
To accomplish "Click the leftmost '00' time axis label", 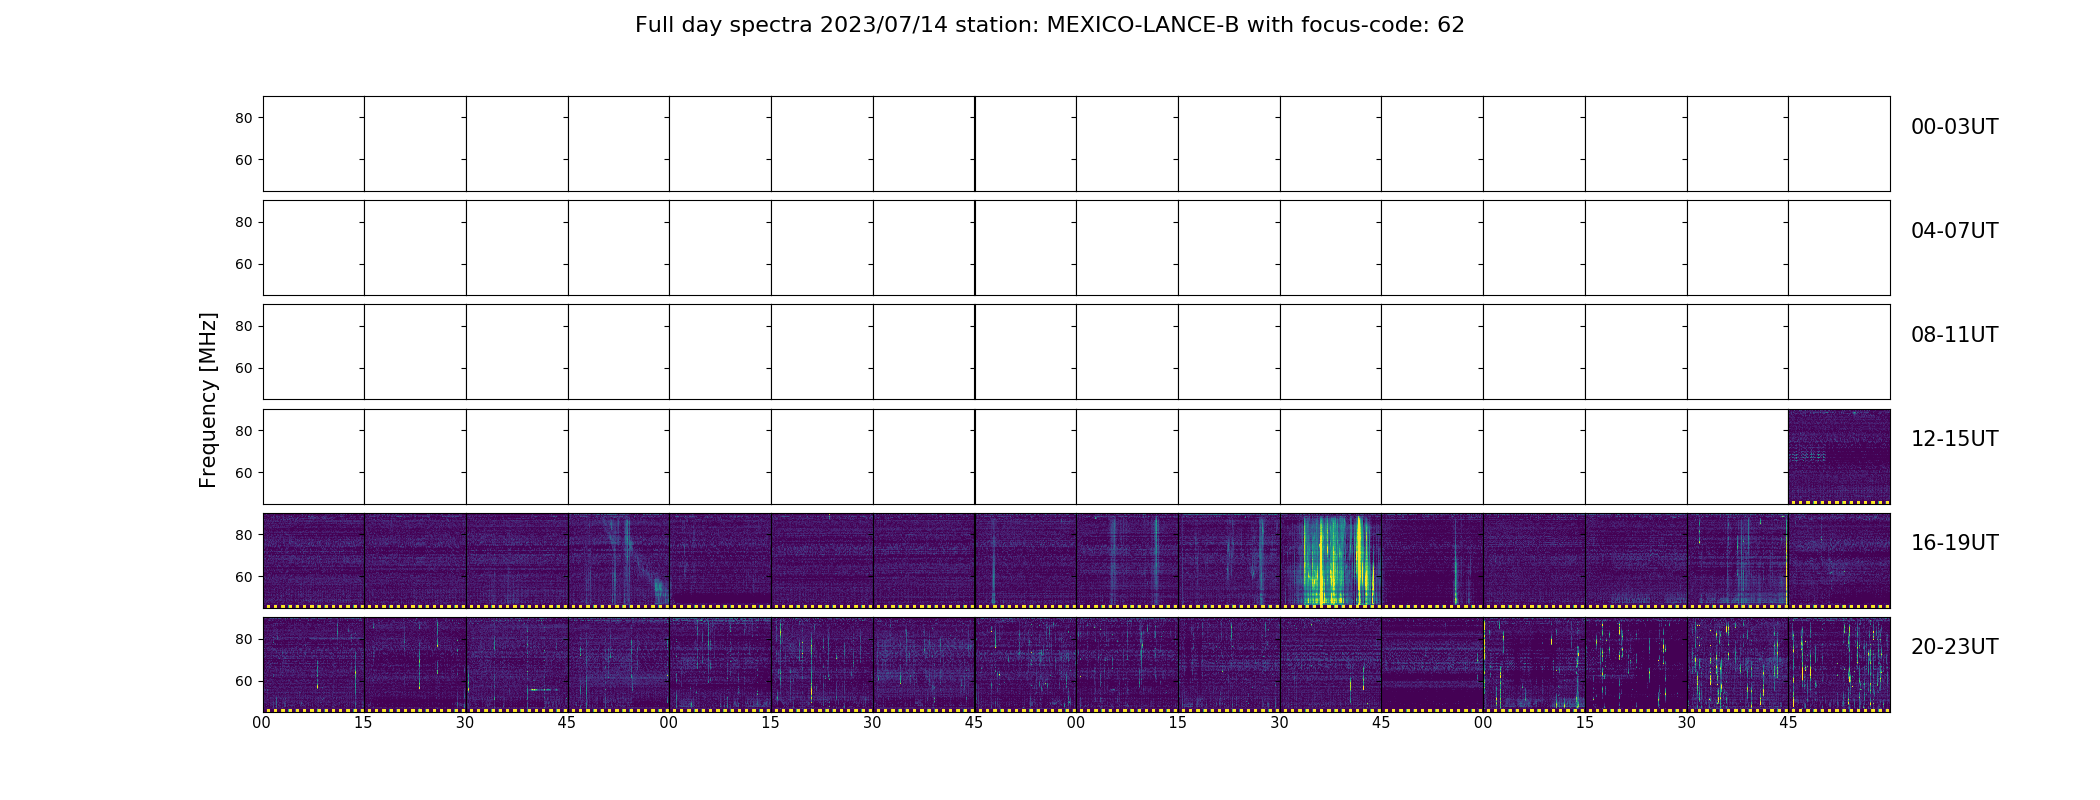I will point(262,723).
